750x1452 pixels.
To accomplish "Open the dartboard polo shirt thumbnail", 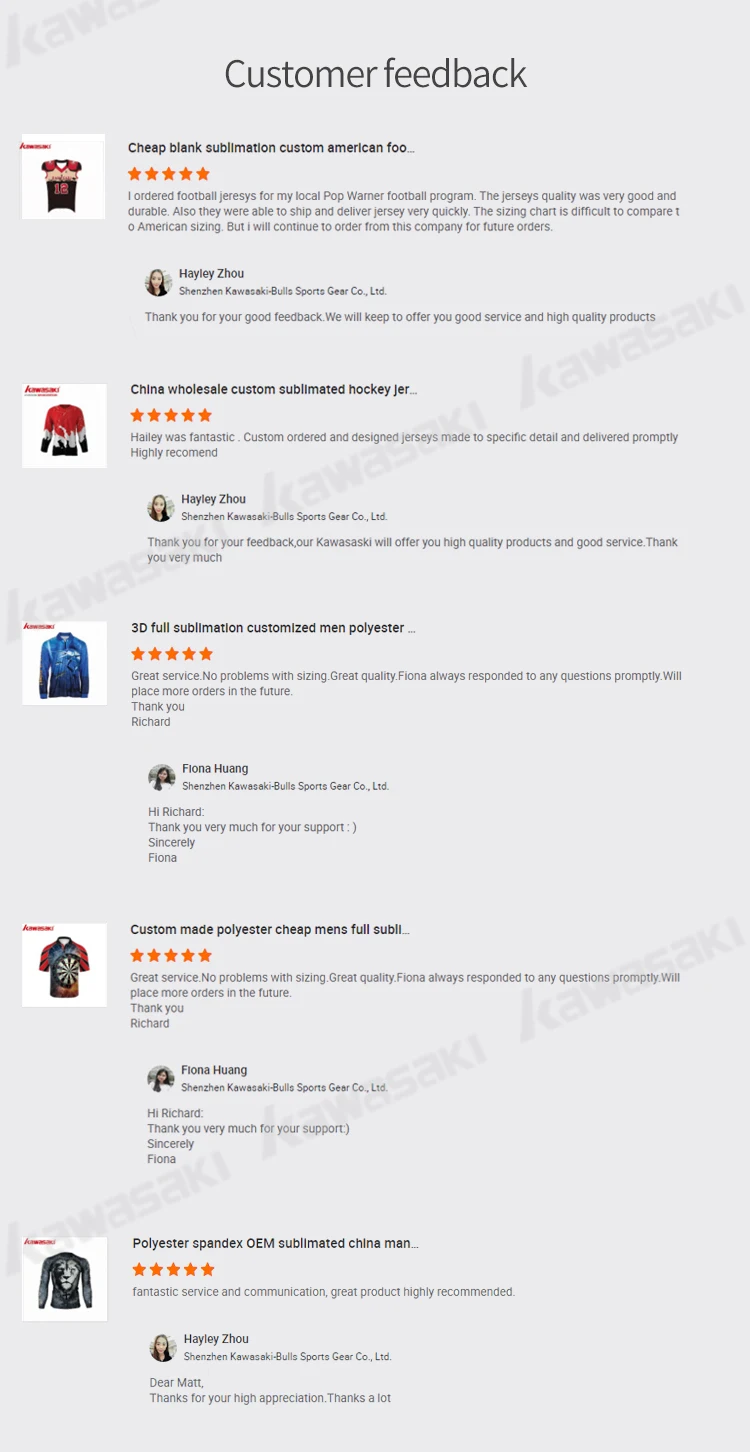I will (x=64, y=964).
